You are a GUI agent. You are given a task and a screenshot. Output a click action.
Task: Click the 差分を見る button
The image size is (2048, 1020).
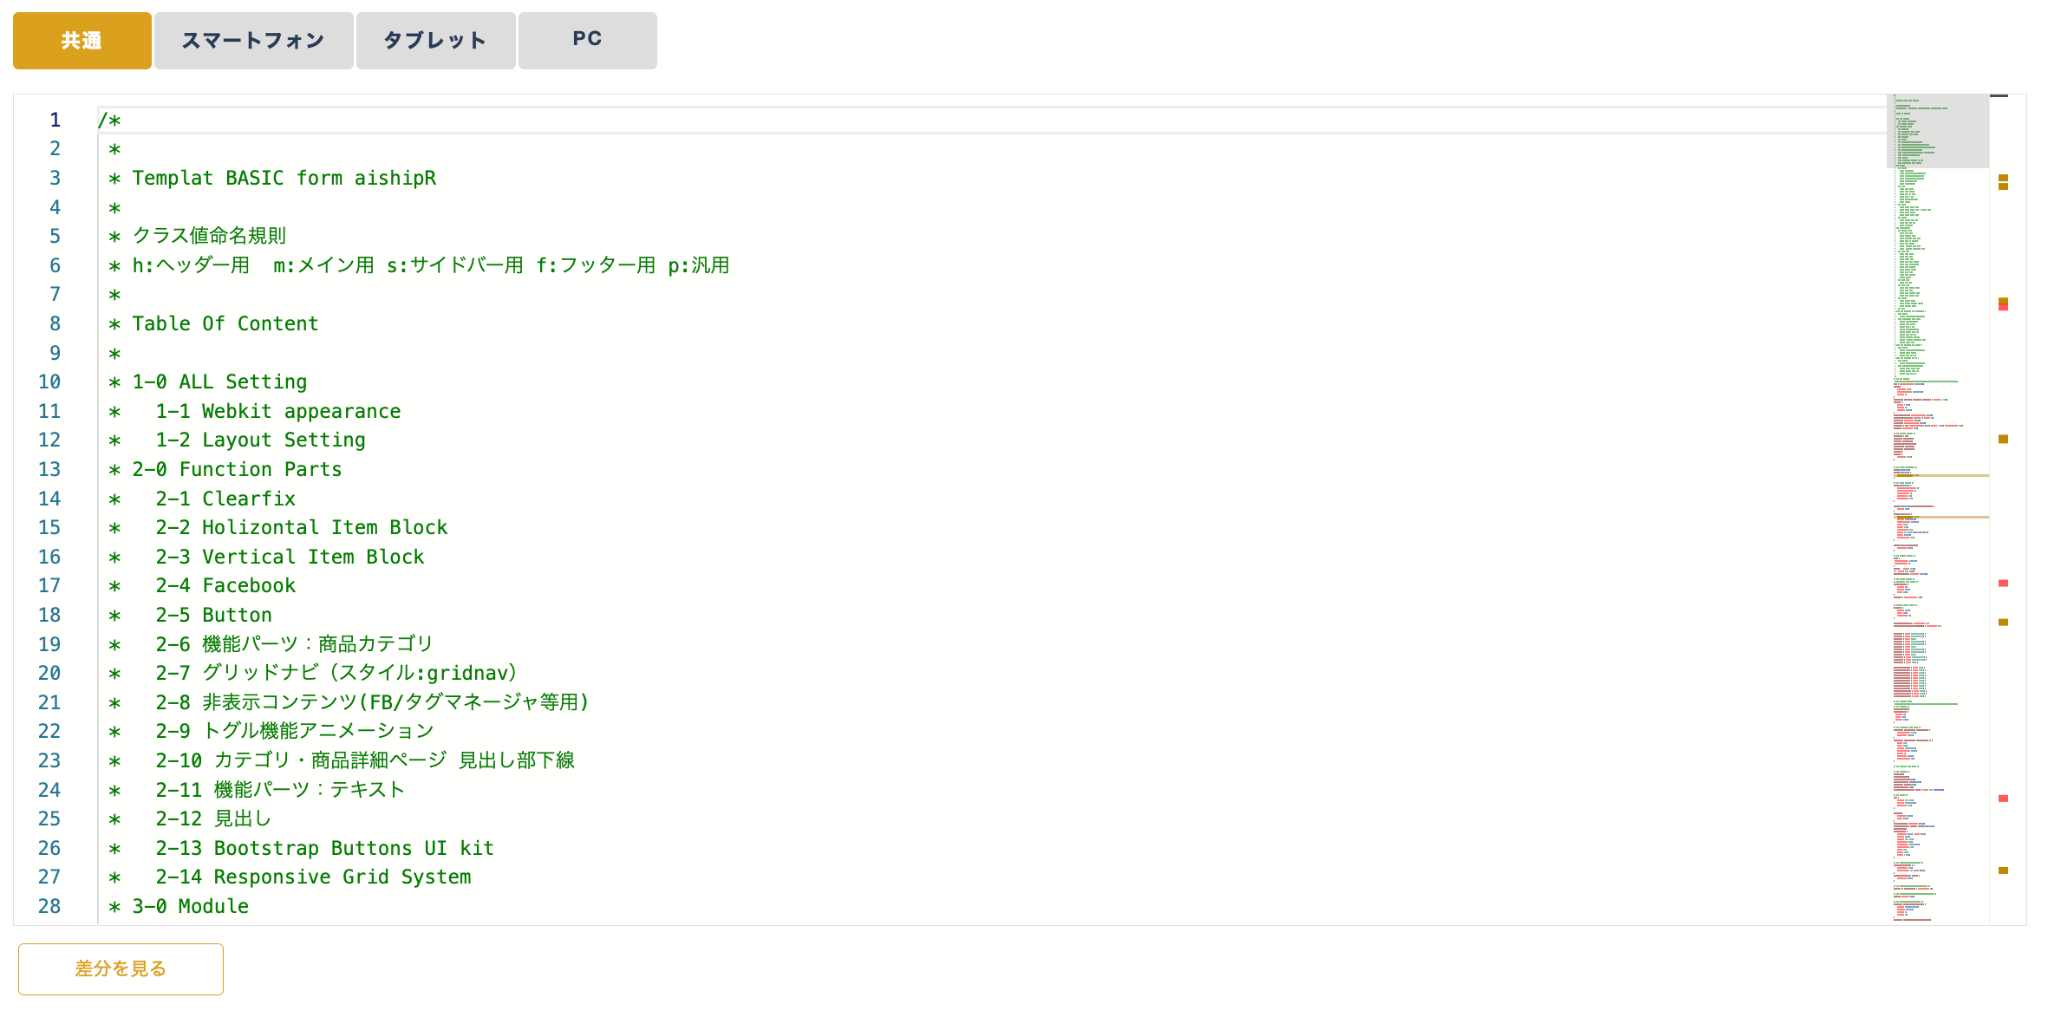coord(121,968)
